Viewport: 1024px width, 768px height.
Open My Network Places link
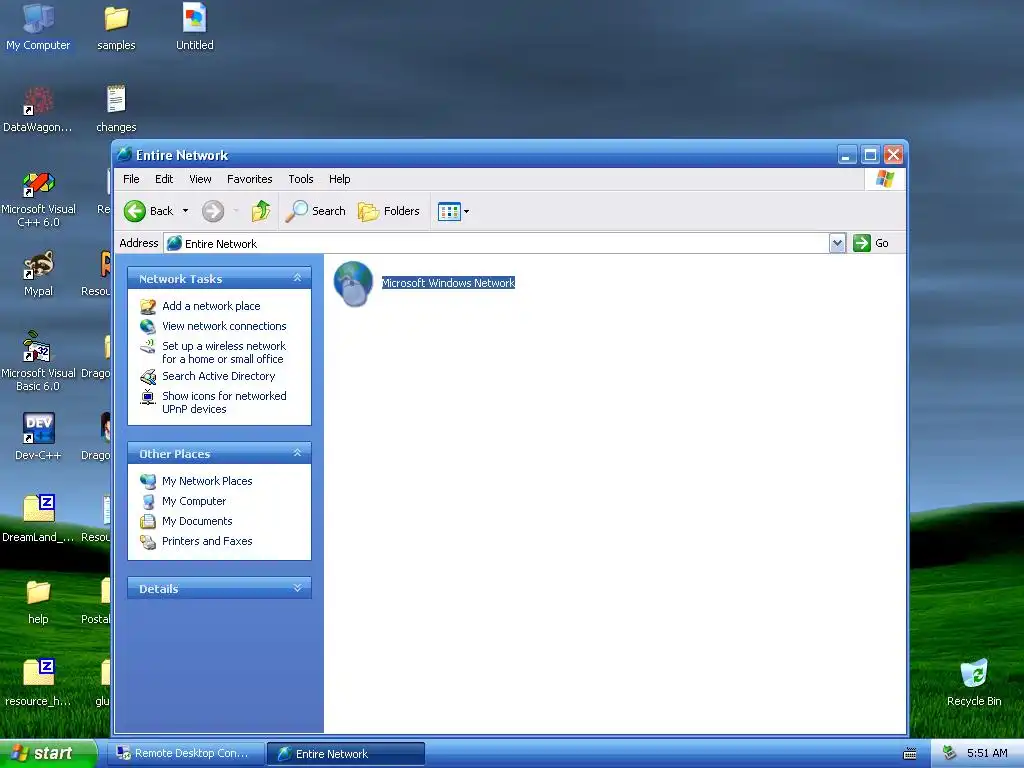[x=207, y=481]
